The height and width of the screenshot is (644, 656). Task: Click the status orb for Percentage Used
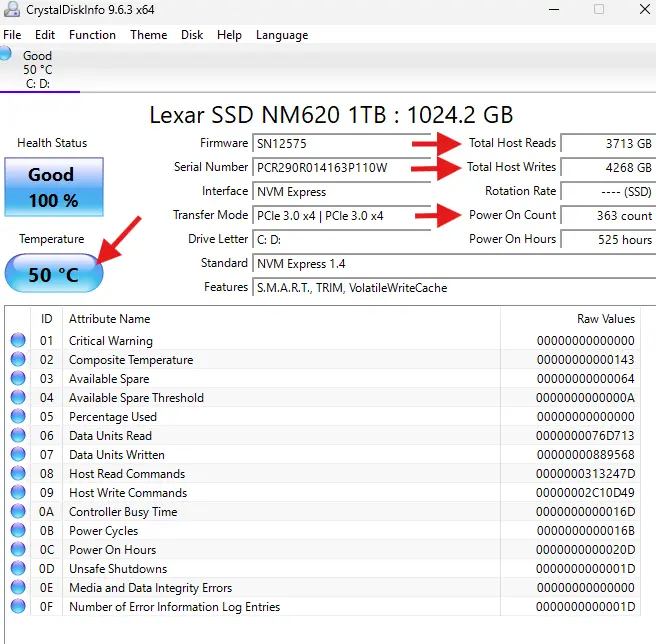18,416
